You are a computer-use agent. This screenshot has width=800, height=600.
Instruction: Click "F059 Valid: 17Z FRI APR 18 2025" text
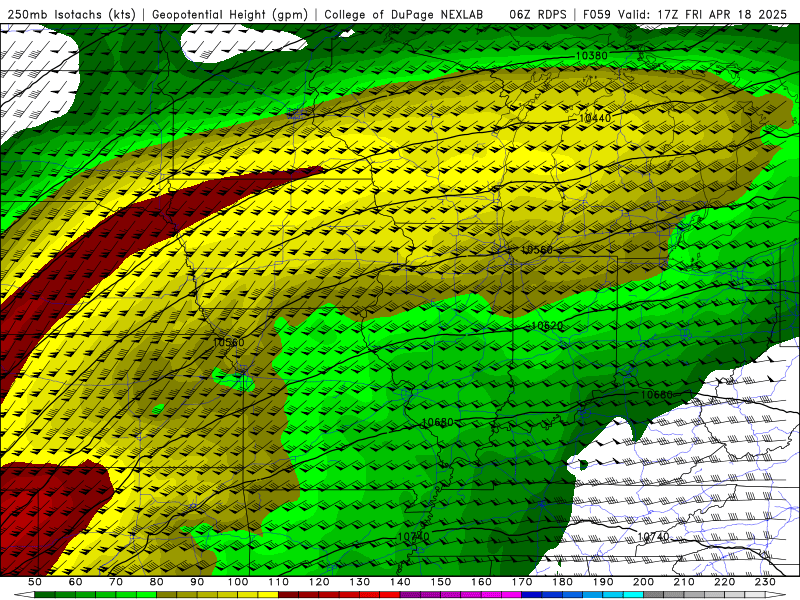click(x=685, y=14)
